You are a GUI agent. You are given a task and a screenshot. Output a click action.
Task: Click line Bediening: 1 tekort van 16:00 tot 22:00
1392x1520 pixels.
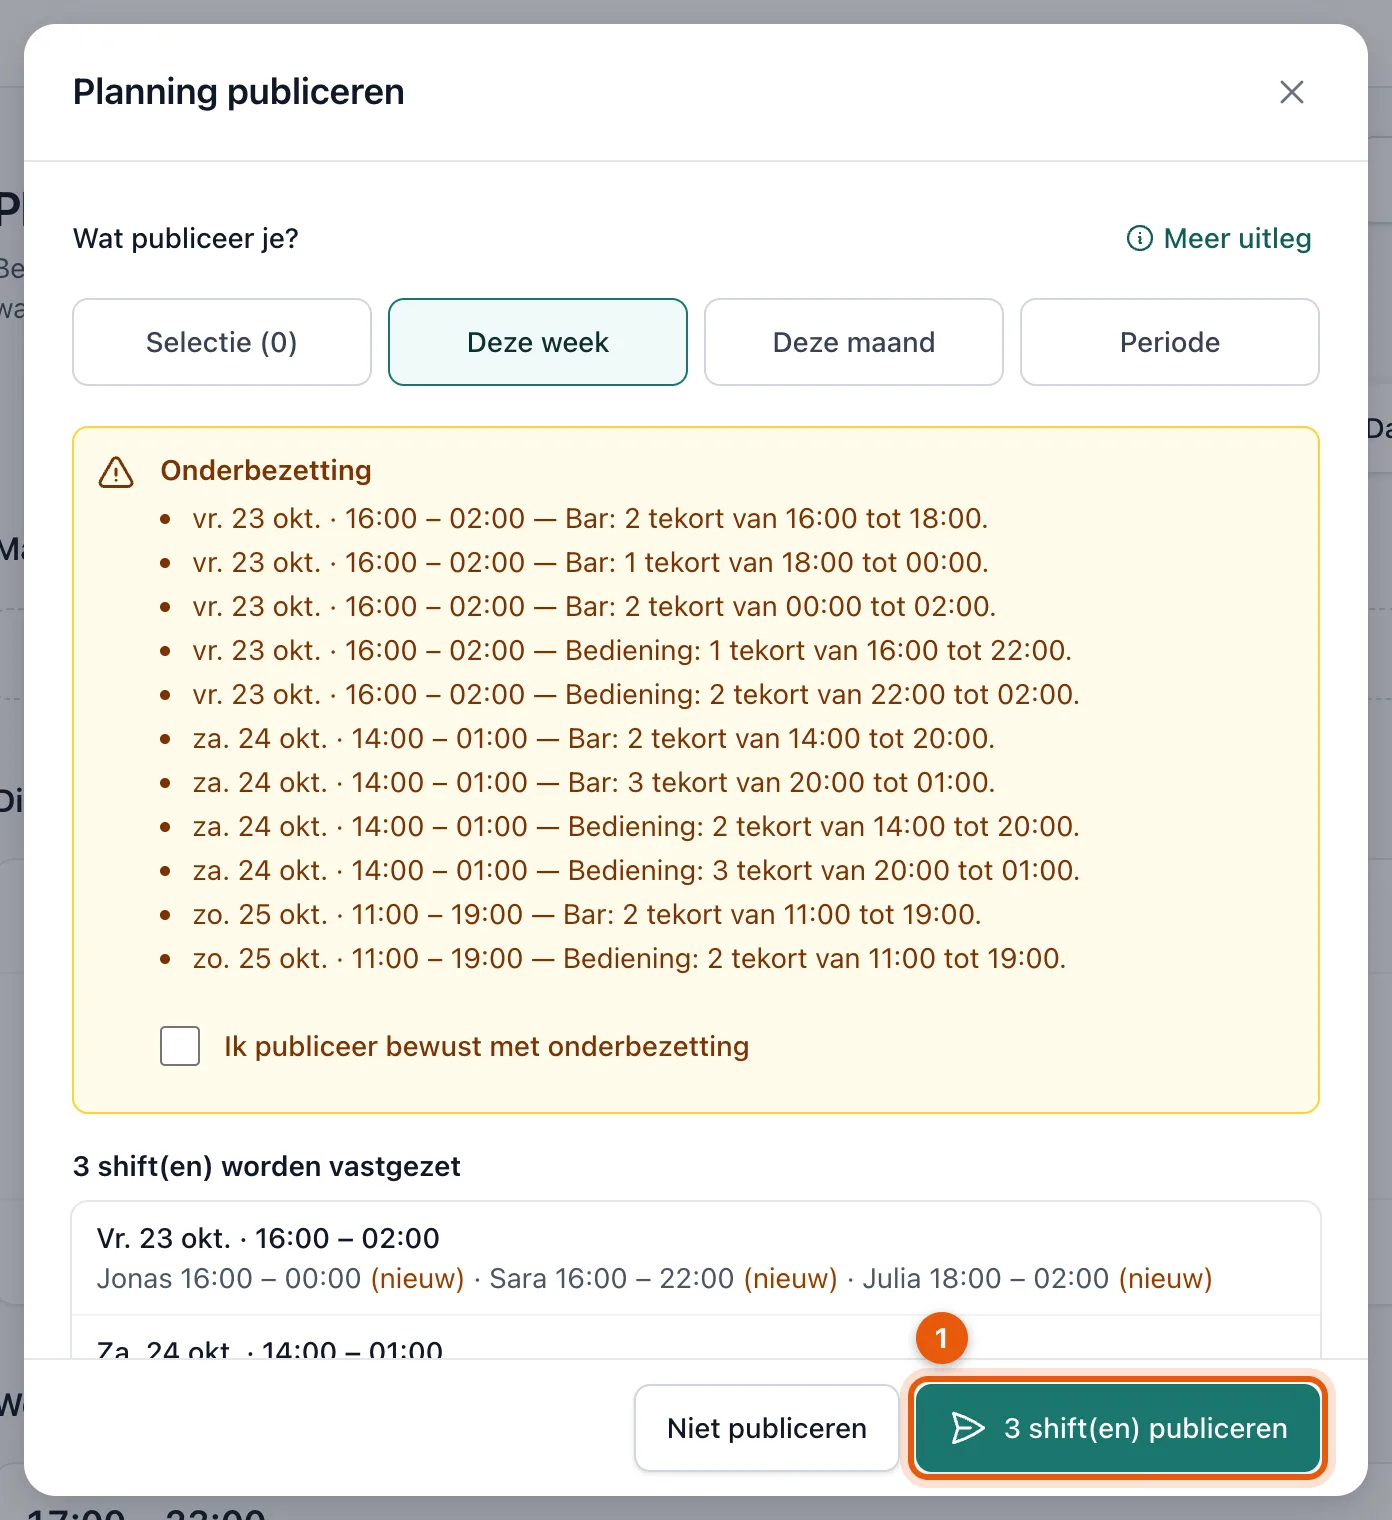coord(632,650)
